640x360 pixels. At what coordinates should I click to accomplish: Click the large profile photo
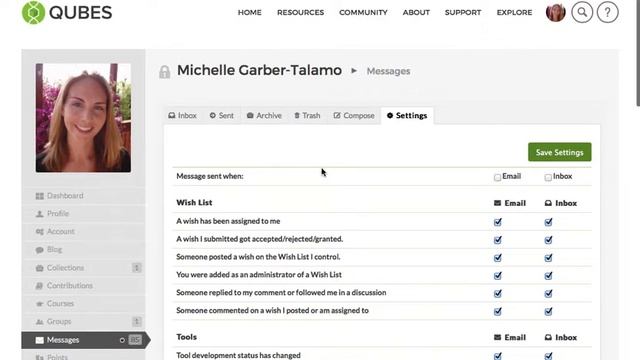83,118
